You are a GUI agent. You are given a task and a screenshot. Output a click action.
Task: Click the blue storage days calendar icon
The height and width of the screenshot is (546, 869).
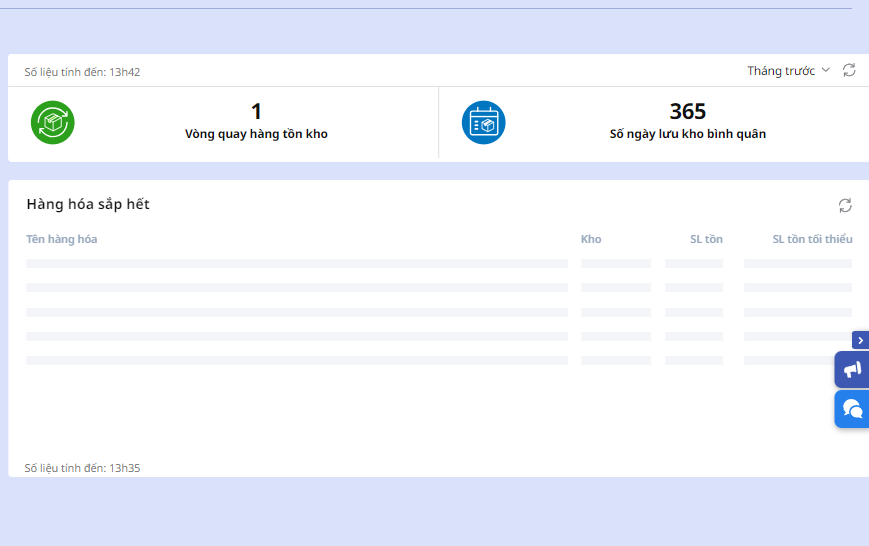[483, 123]
